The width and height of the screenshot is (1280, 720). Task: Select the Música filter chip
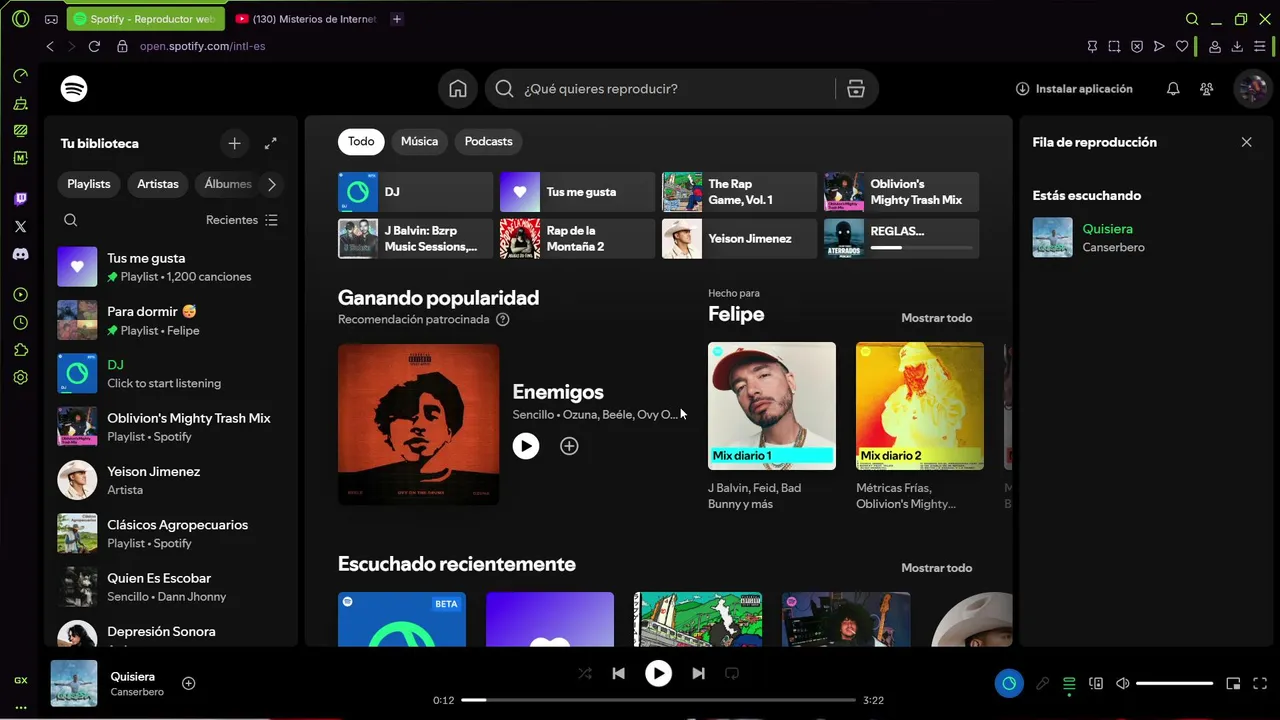(x=419, y=142)
